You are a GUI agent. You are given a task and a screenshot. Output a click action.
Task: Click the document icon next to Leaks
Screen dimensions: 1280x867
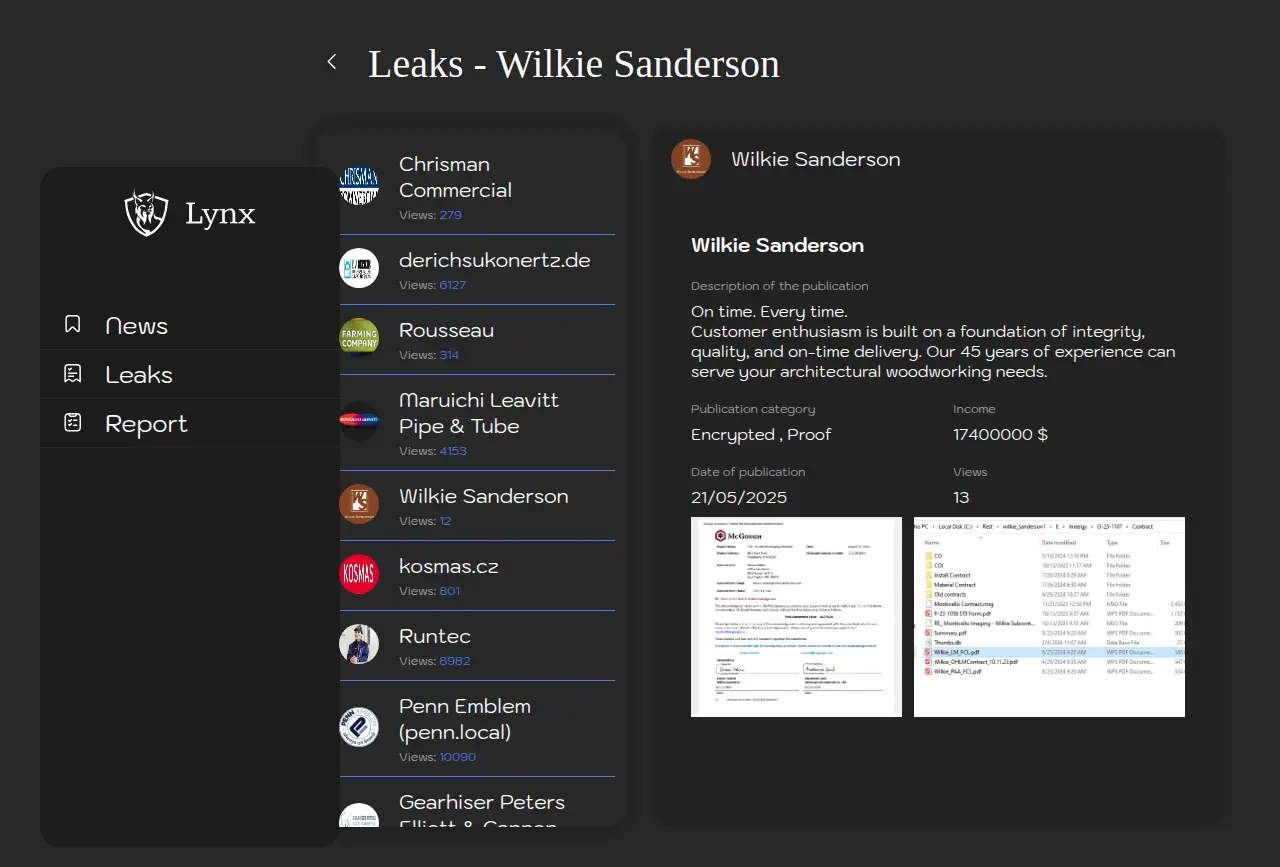(73, 374)
